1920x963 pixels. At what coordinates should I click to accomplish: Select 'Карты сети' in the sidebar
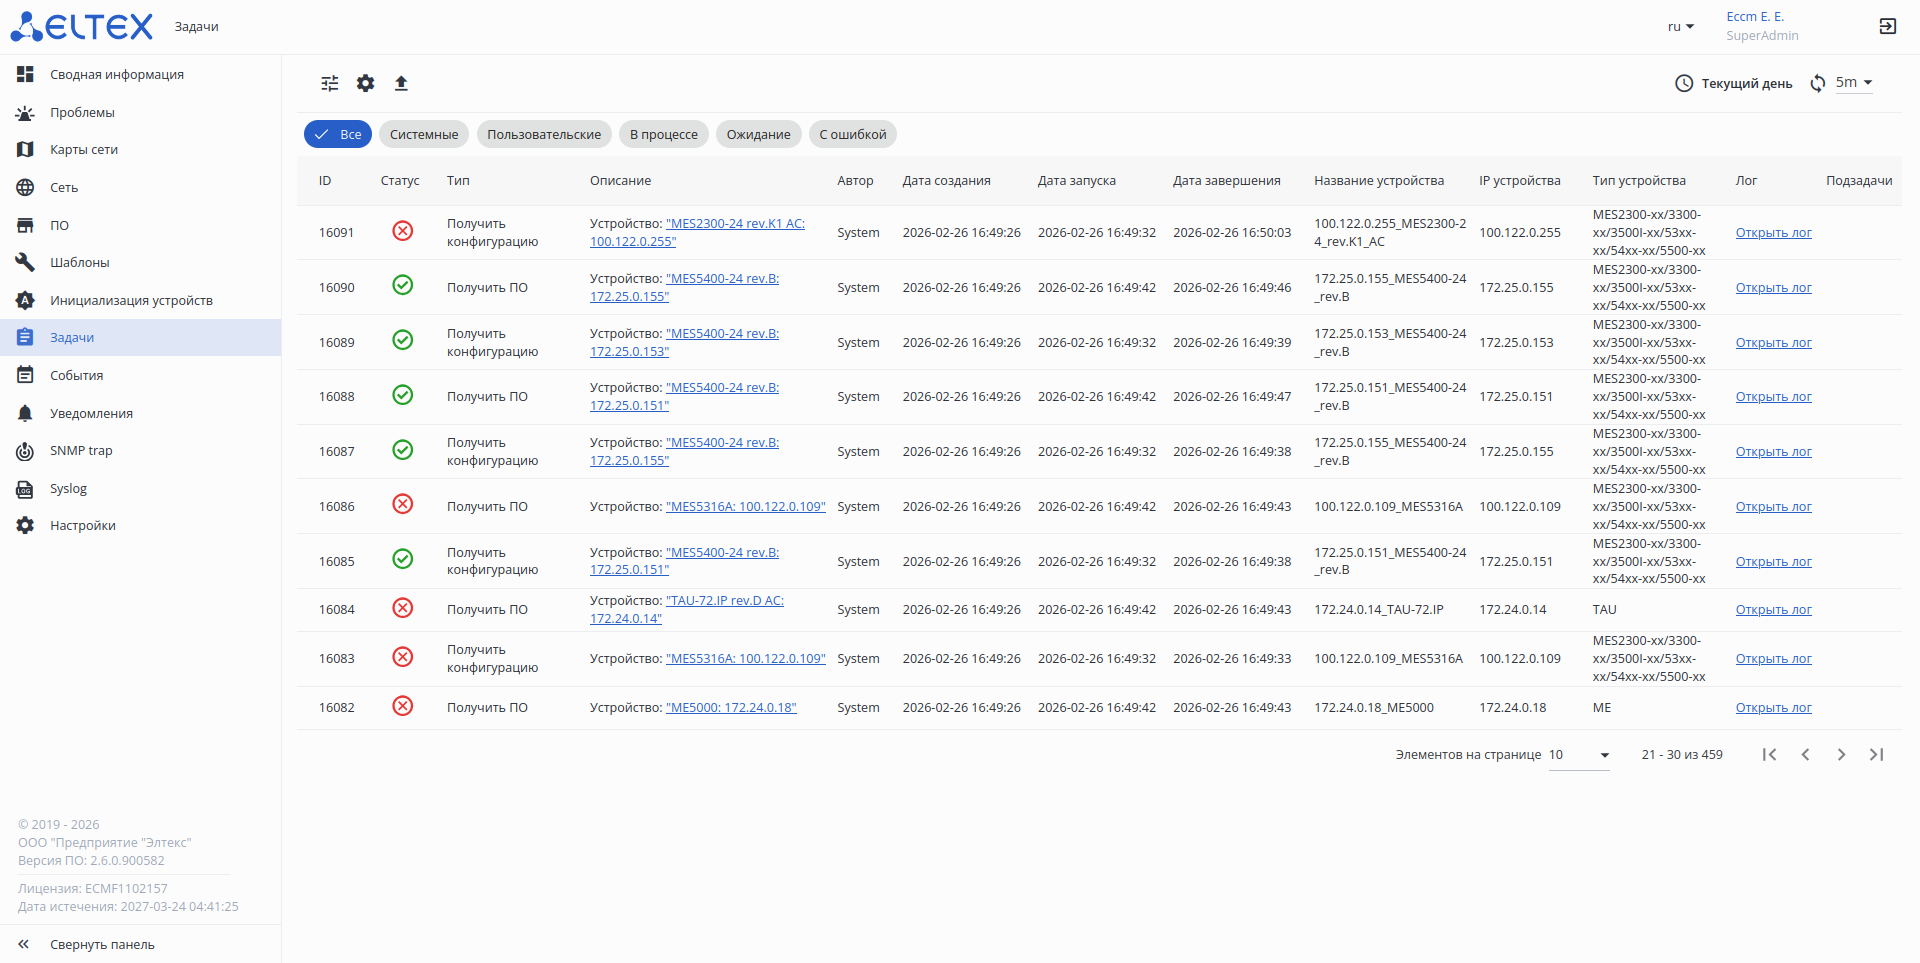tap(84, 150)
